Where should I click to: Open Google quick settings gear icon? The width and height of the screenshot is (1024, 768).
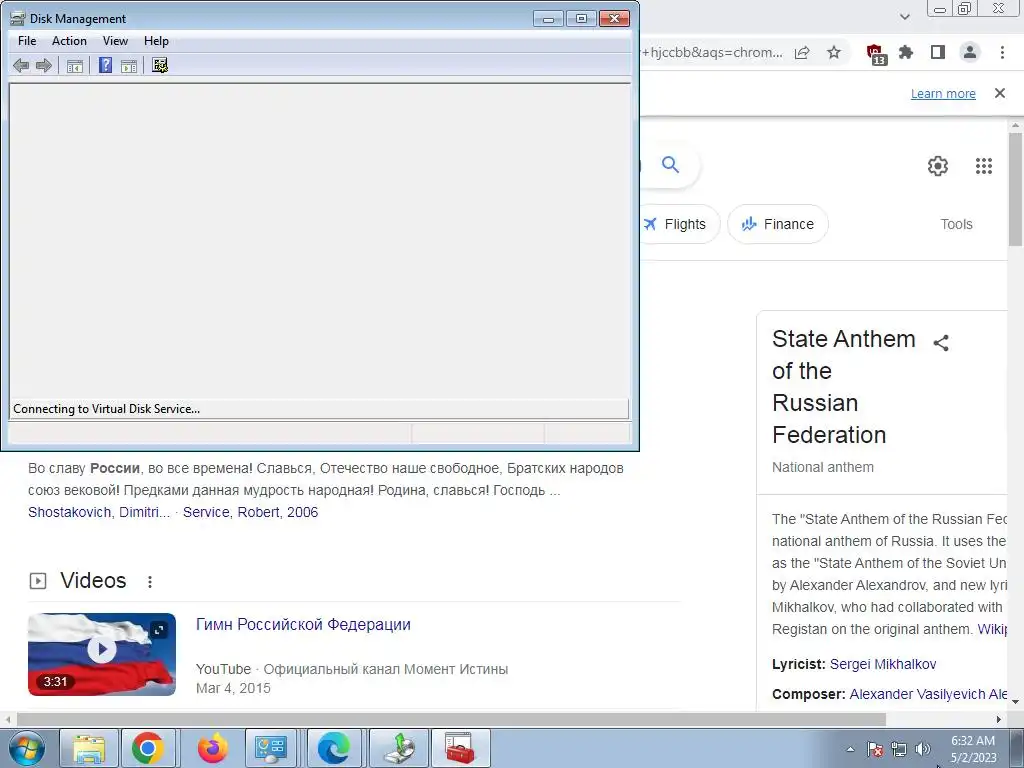tap(938, 166)
